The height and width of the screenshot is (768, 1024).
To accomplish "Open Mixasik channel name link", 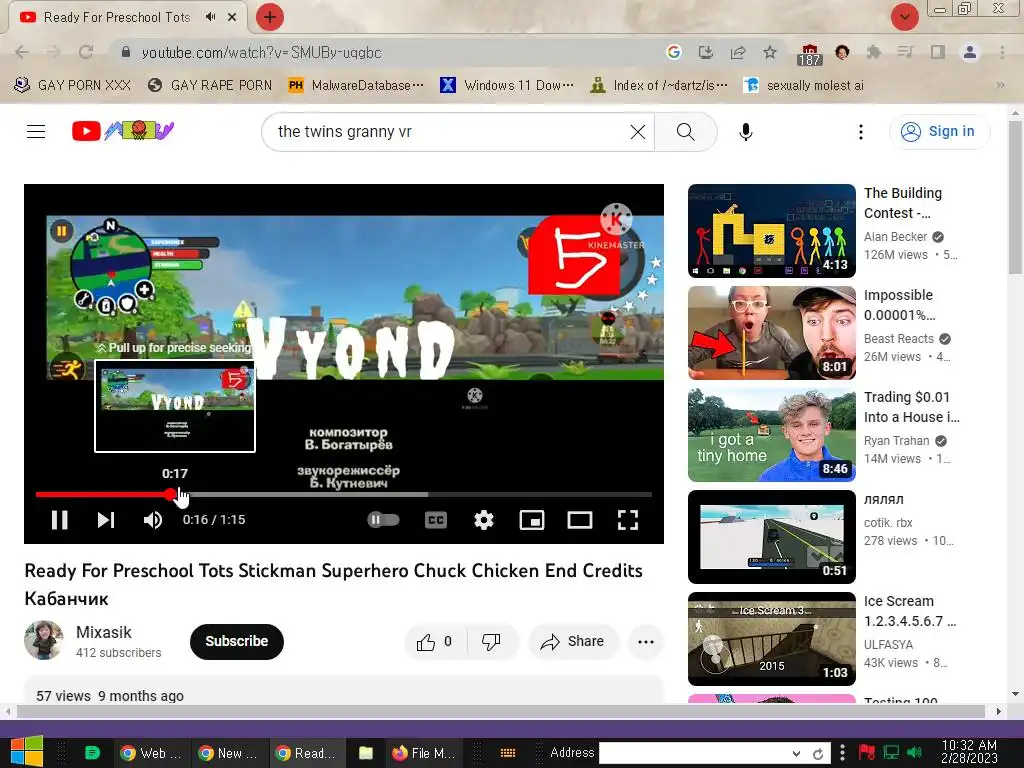I will pos(104,632).
